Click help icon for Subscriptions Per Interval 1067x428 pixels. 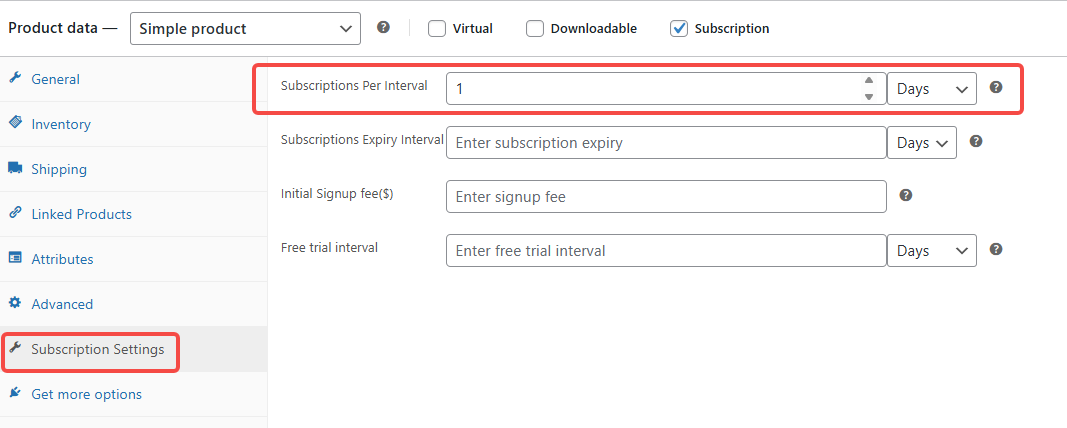click(996, 88)
